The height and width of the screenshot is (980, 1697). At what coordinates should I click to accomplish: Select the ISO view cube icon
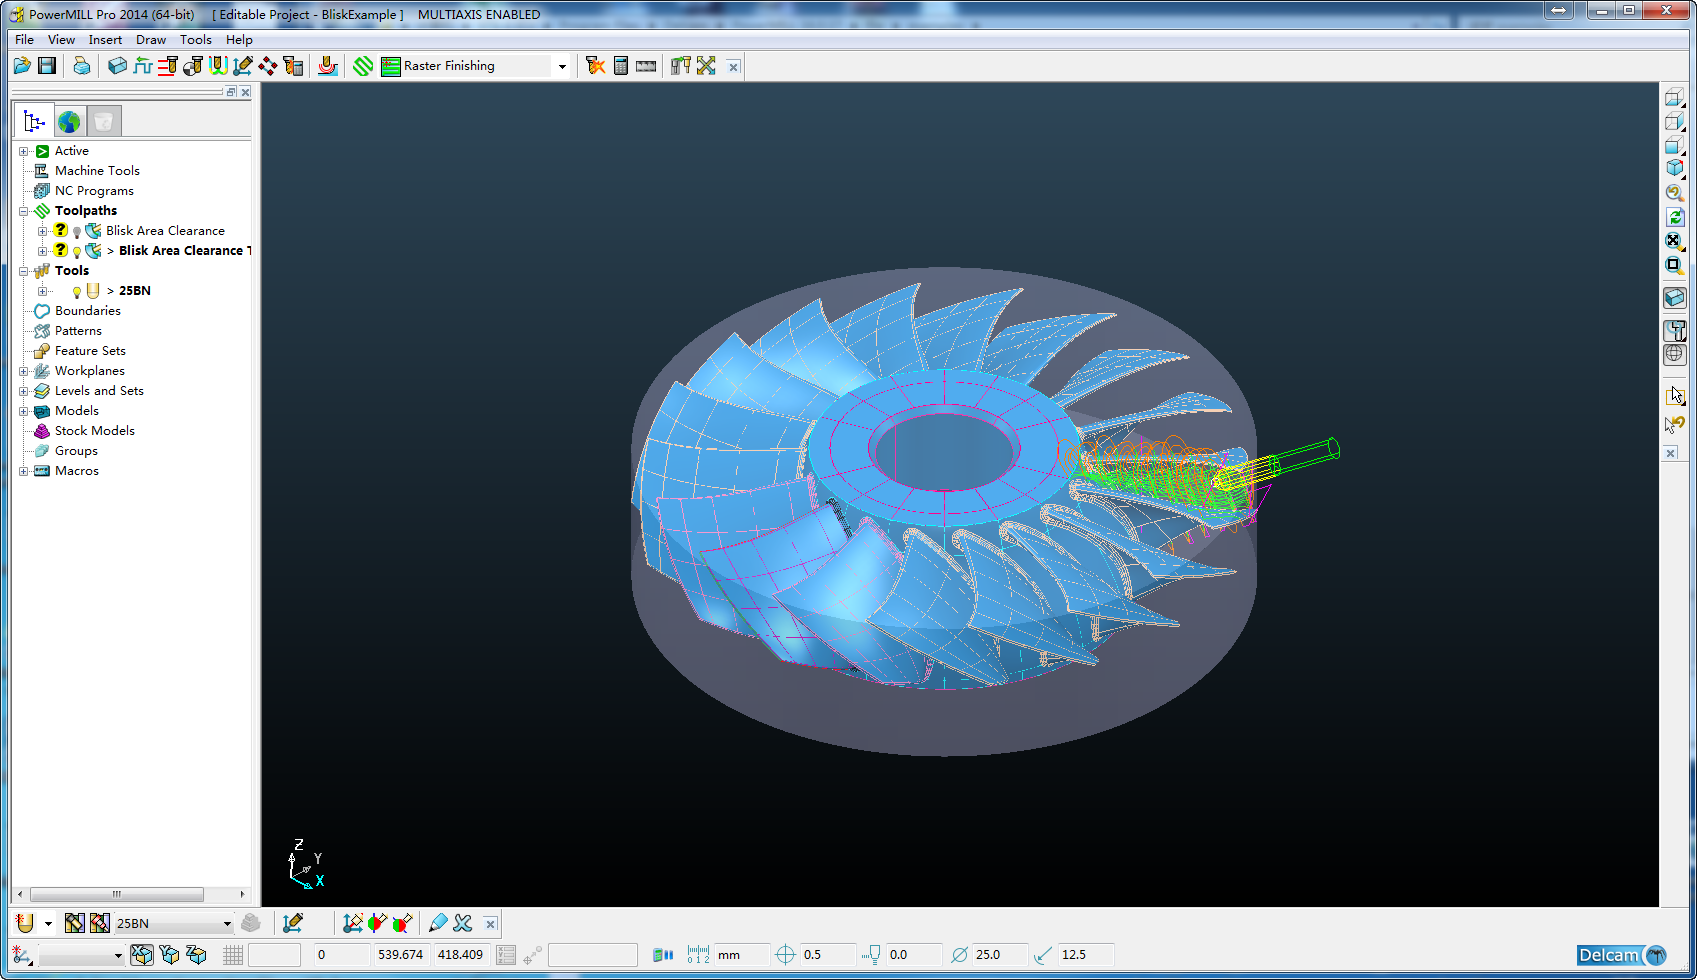click(1675, 169)
